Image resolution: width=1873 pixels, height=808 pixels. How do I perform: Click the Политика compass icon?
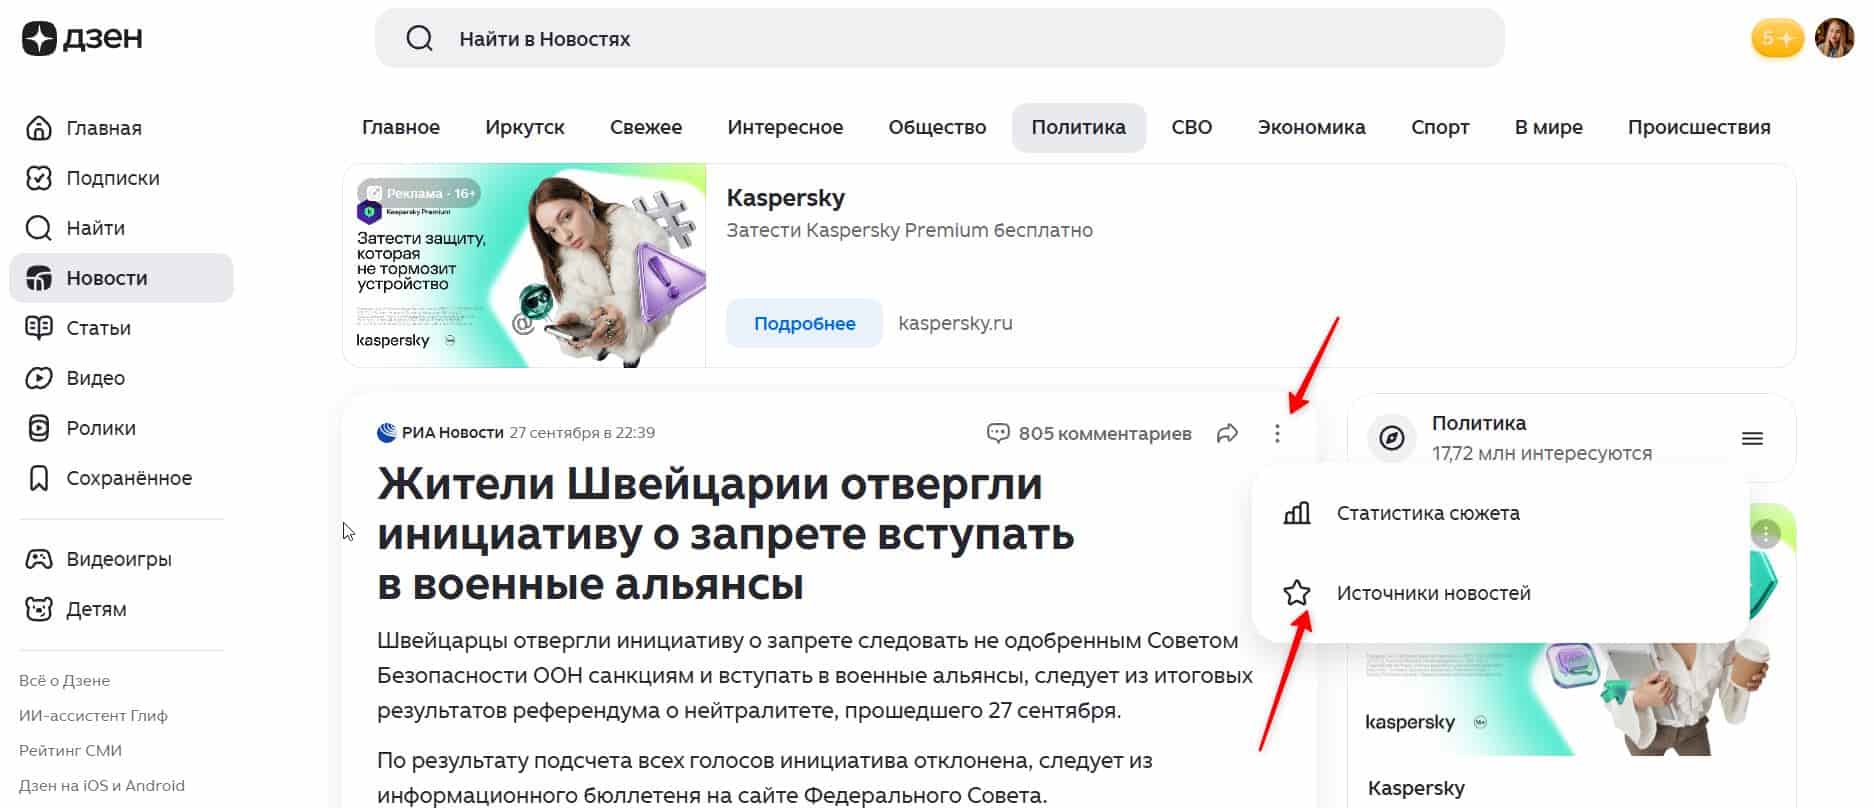[1392, 438]
